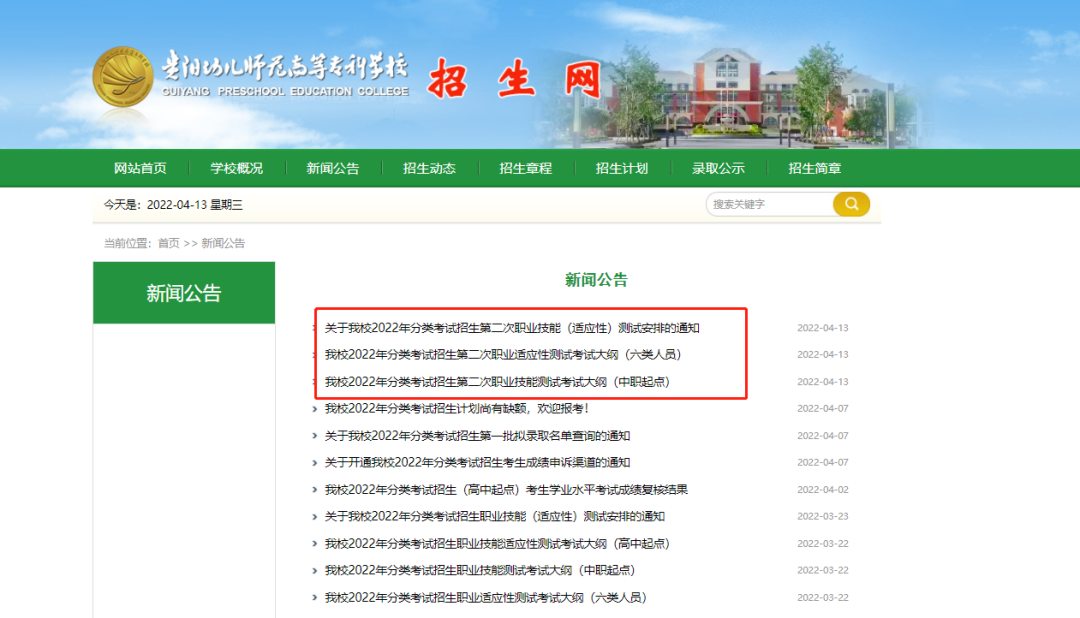Click the 新闻公告 green sidebar header
Viewport: 1080px width, 618px height.
[184, 293]
